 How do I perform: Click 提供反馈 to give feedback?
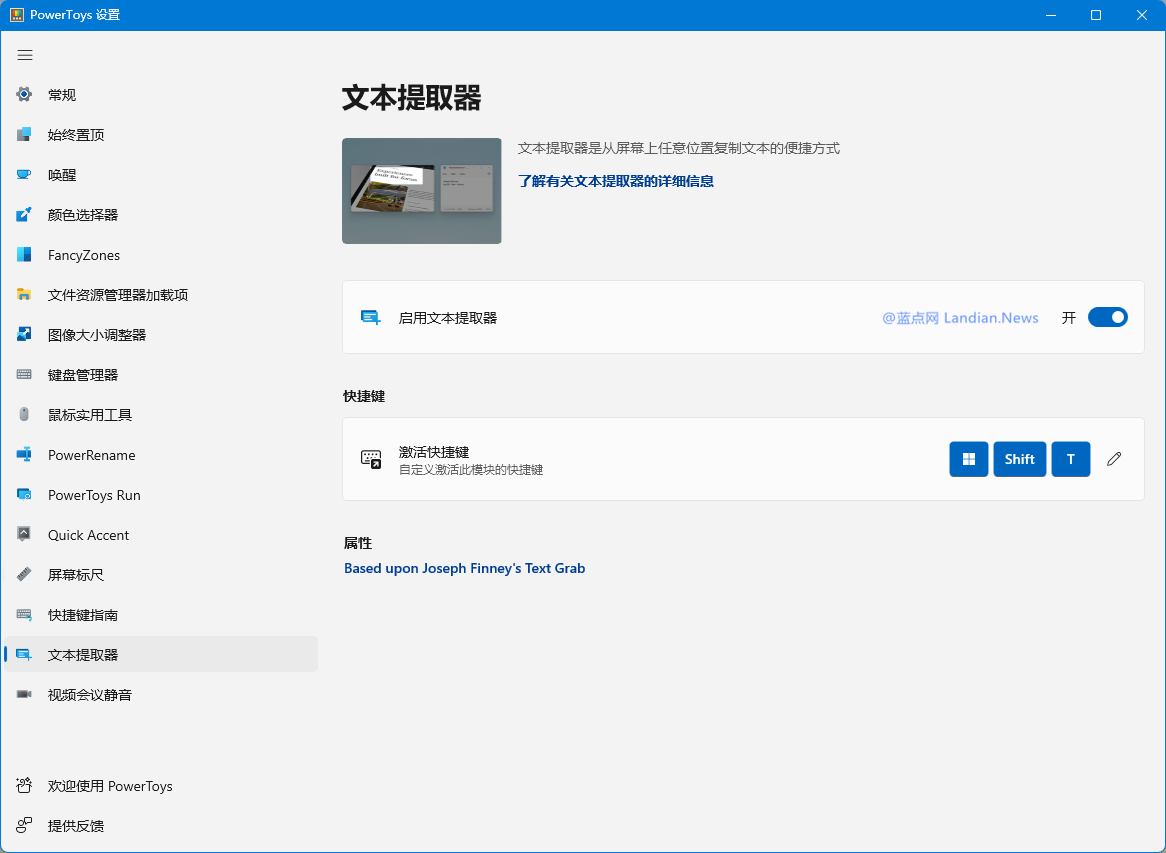coord(161,825)
